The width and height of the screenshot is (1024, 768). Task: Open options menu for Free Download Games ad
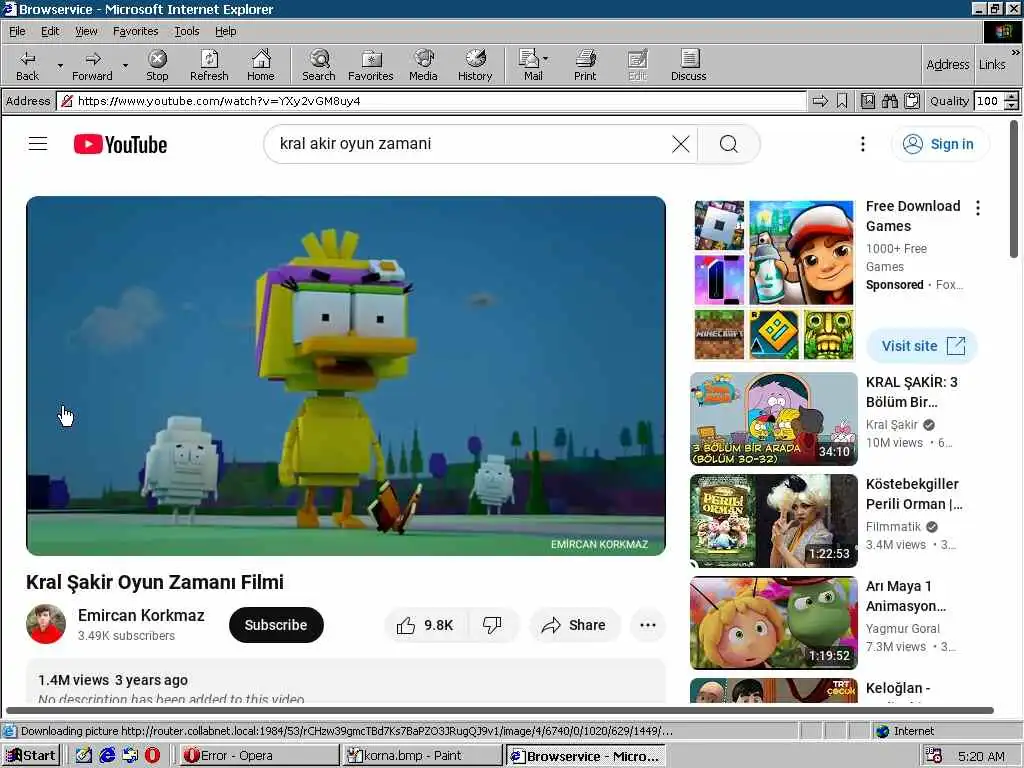pyautogui.click(x=978, y=208)
